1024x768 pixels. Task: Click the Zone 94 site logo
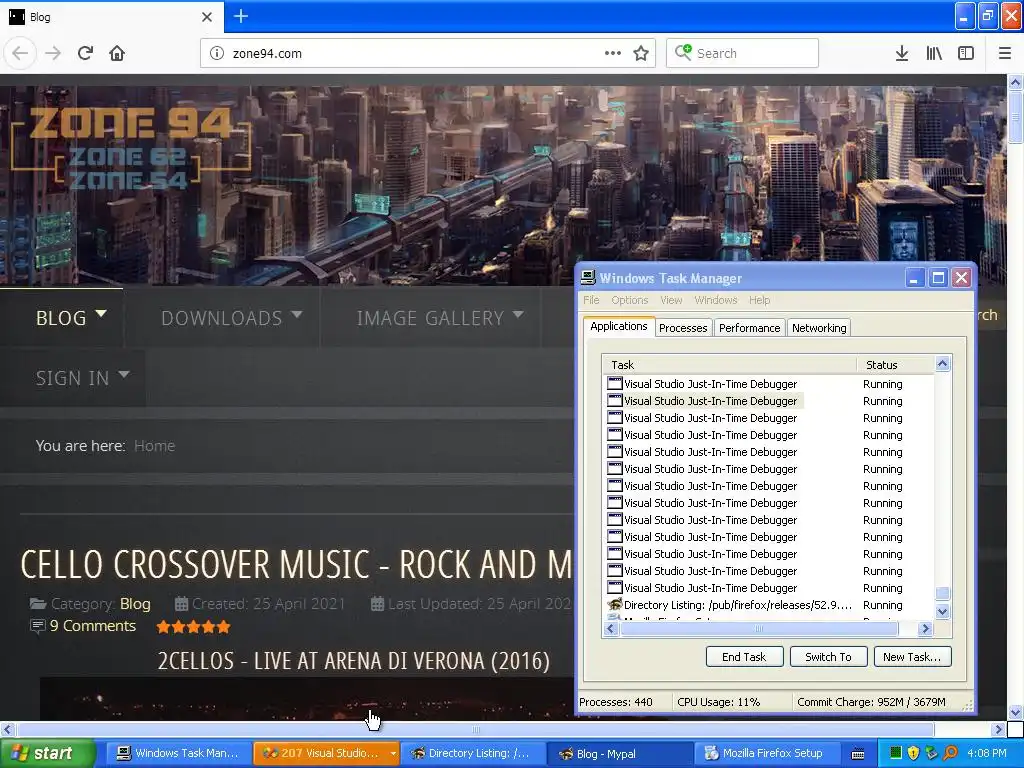[x=131, y=148]
